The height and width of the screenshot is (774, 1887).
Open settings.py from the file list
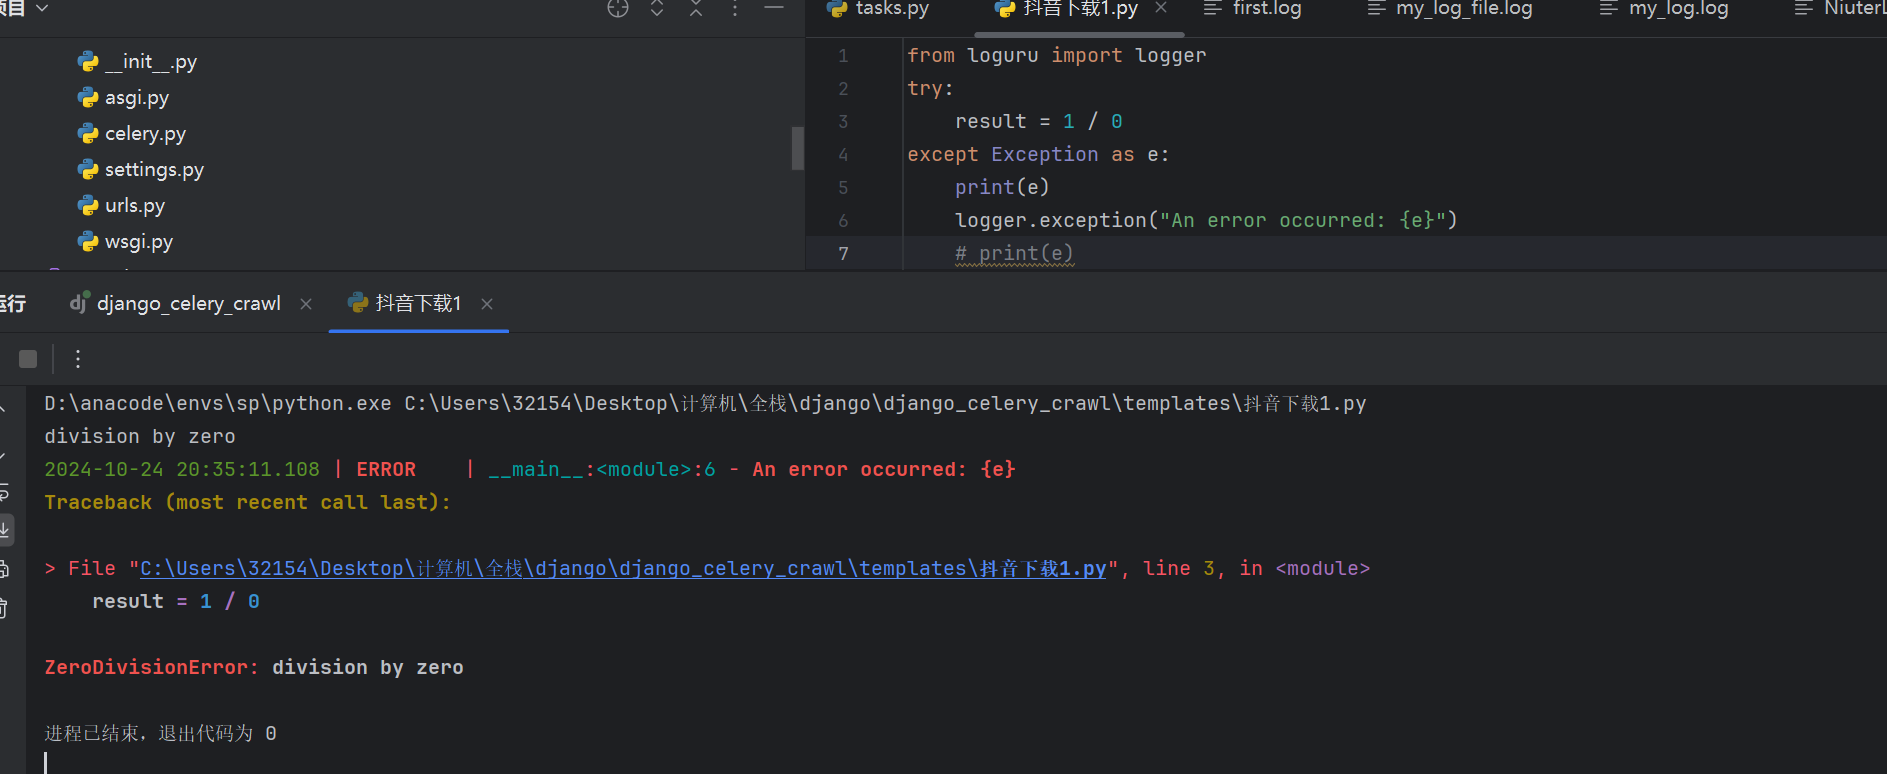141,170
